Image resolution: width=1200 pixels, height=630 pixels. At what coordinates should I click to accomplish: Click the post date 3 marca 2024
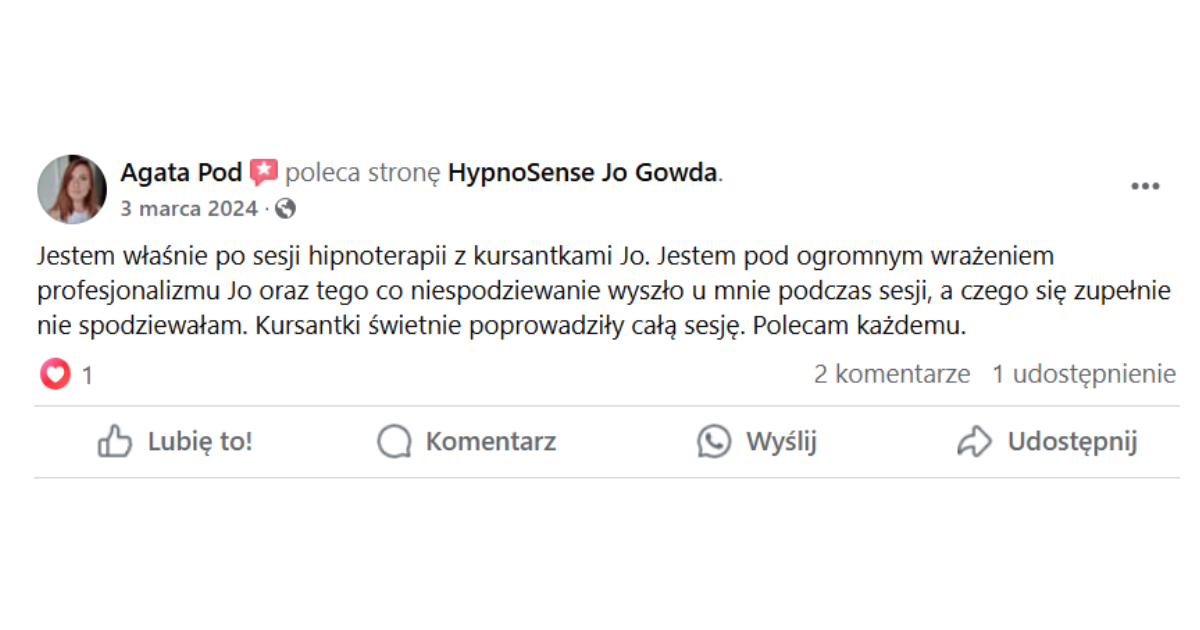pyautogui.click(x=189, y=209)
